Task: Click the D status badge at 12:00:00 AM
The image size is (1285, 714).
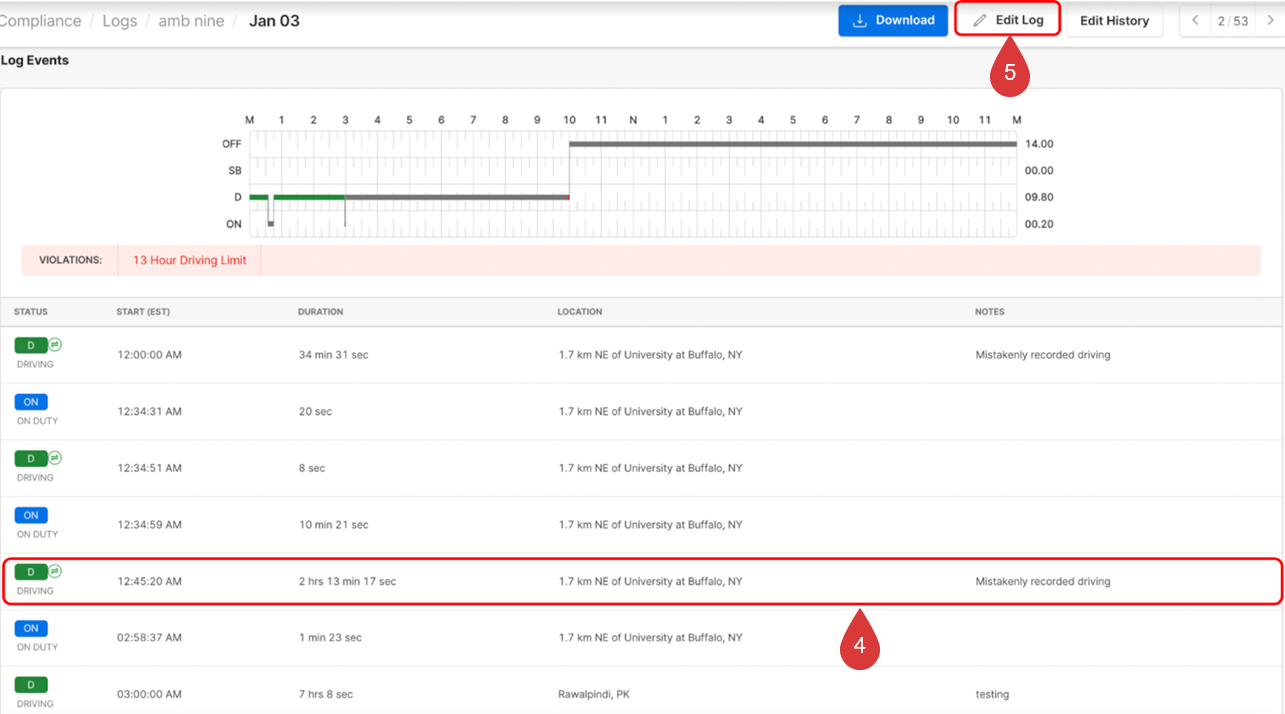Action: click(x=30, y=345)
